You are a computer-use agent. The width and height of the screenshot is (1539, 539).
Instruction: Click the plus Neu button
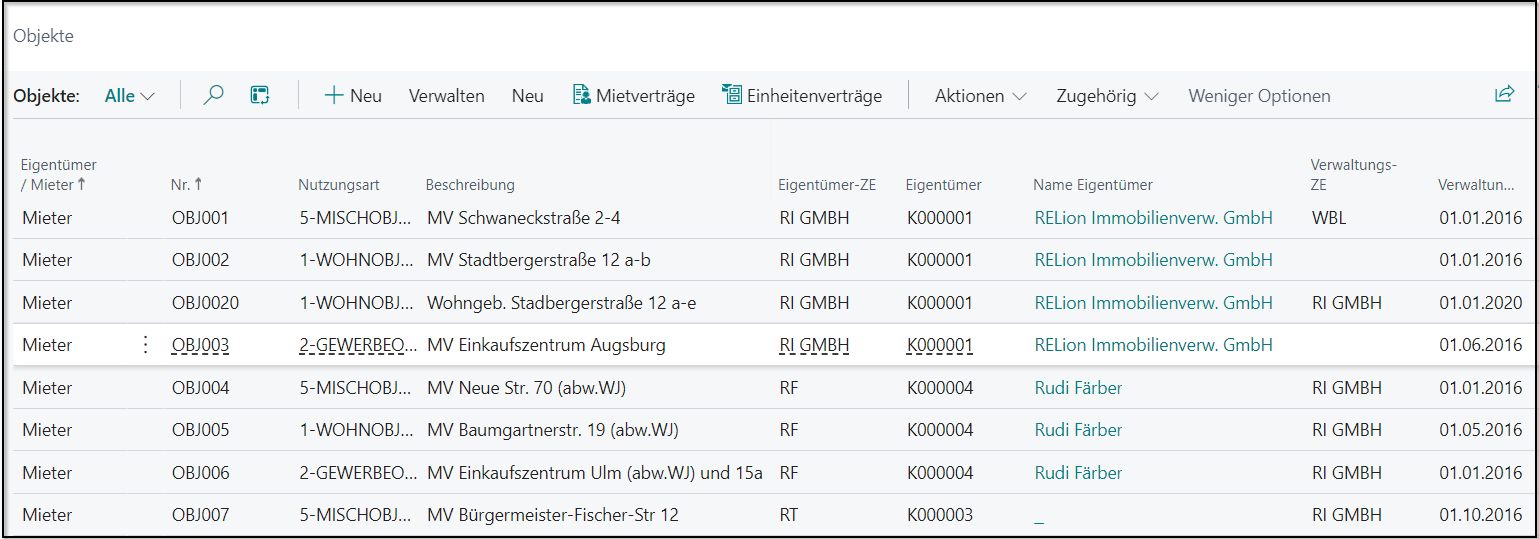point(353,96)
